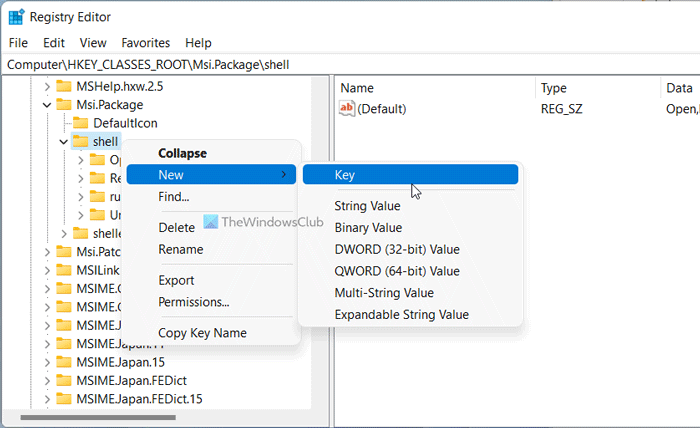This screenshot has width=700, height=428.
Task: Open the Favorites menu
Action: click(146, 43)
